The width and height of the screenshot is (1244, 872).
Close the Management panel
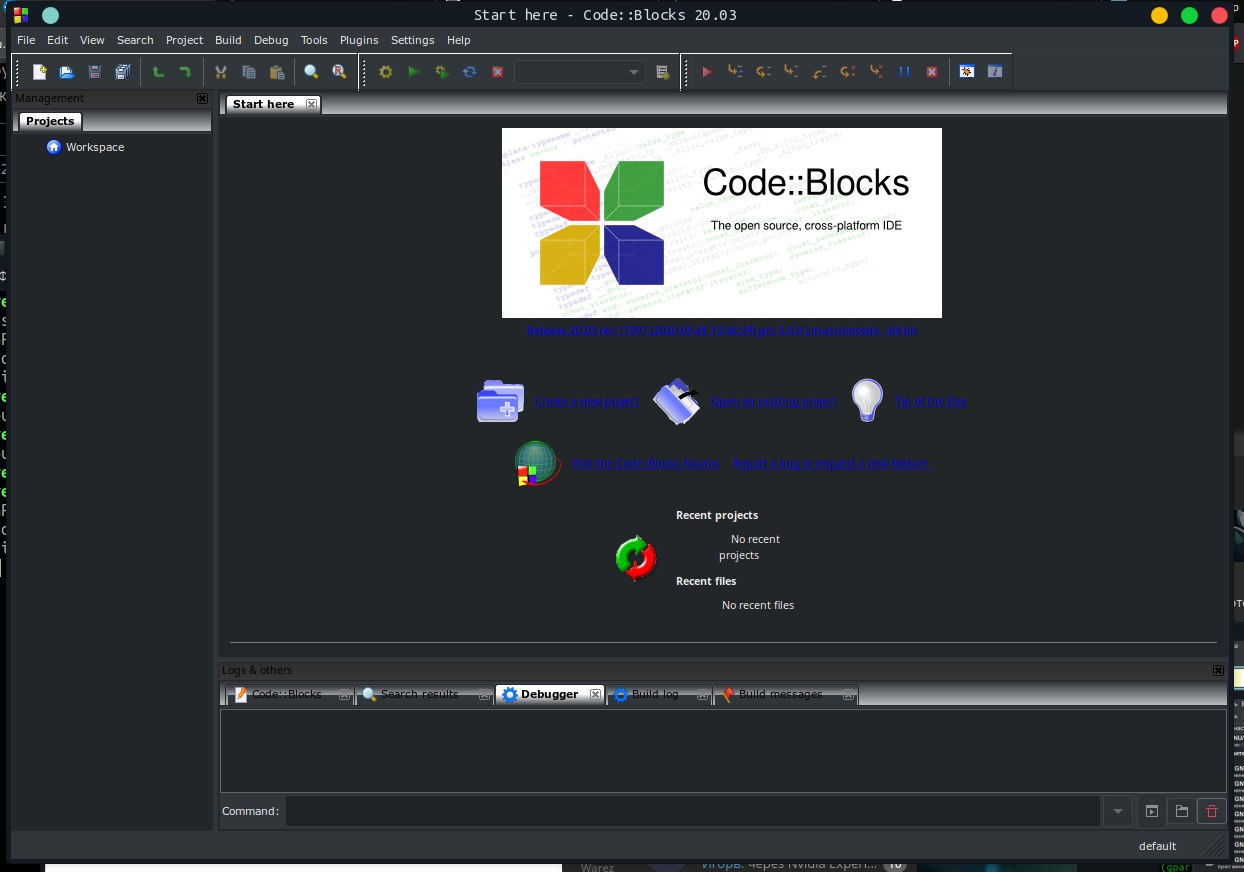tap(202, 98)
